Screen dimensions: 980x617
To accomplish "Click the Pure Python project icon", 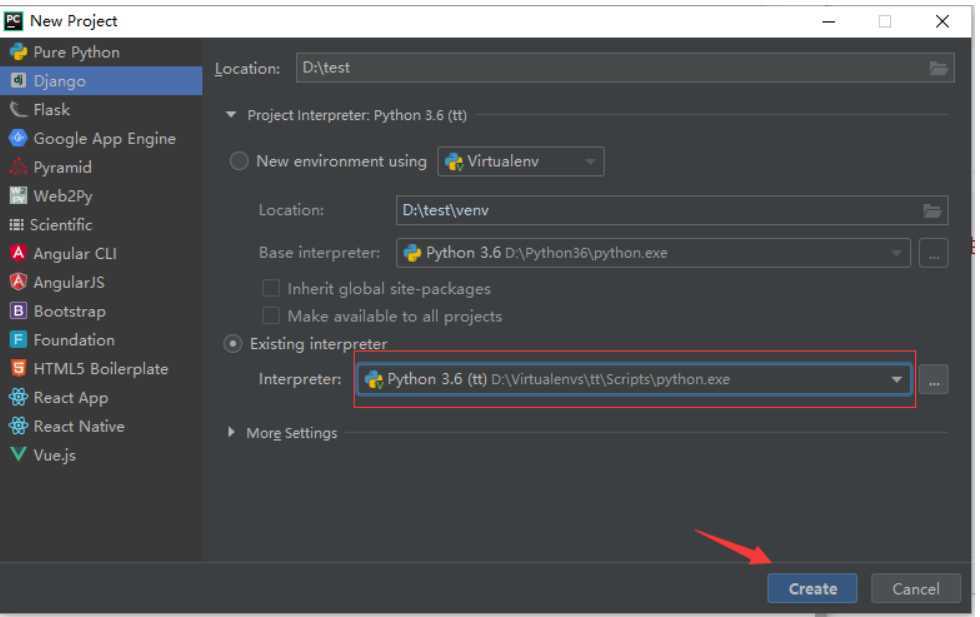I will 18,52.
